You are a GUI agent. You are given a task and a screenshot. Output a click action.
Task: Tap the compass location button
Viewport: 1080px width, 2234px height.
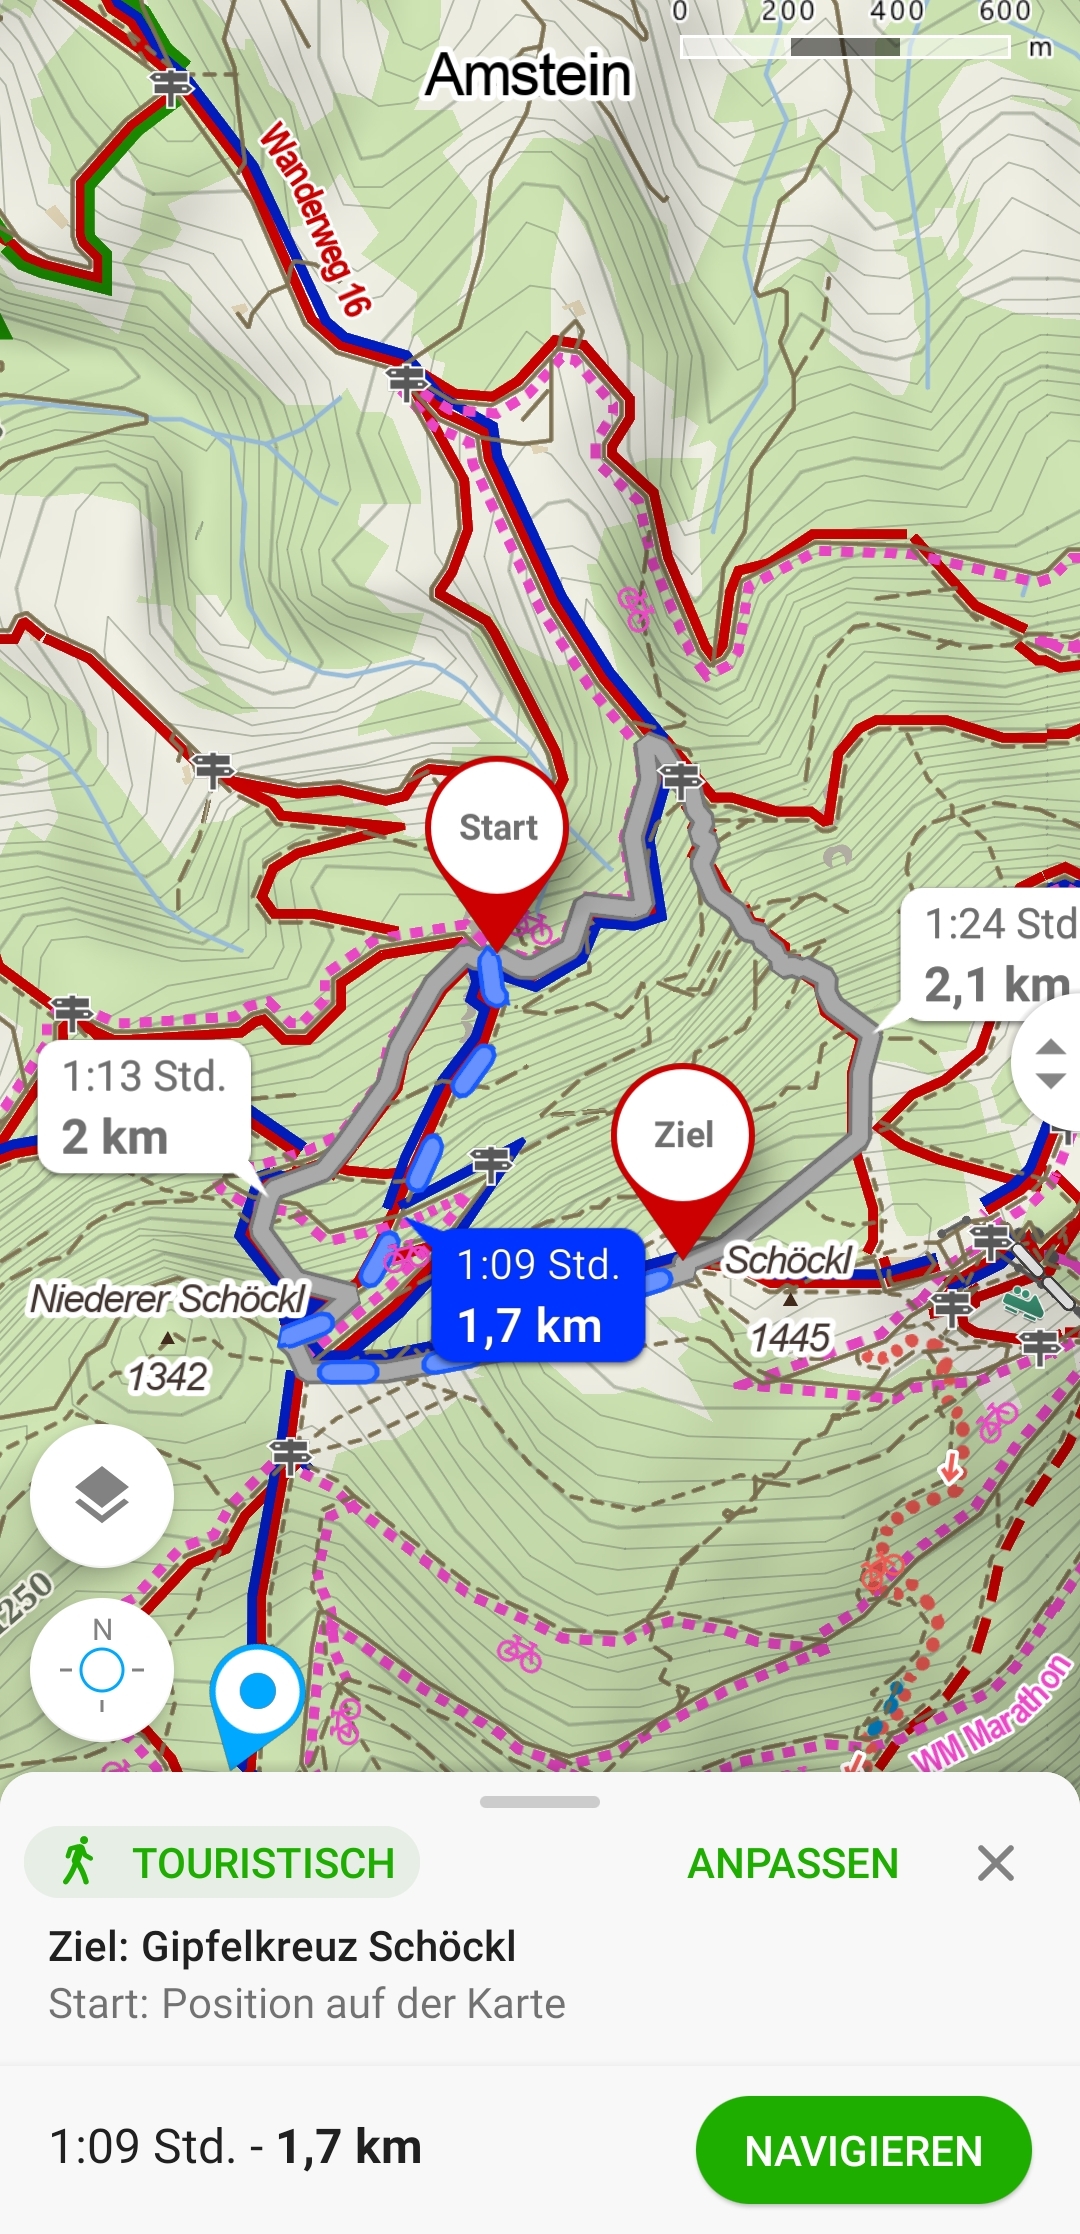pos(102,1669)
